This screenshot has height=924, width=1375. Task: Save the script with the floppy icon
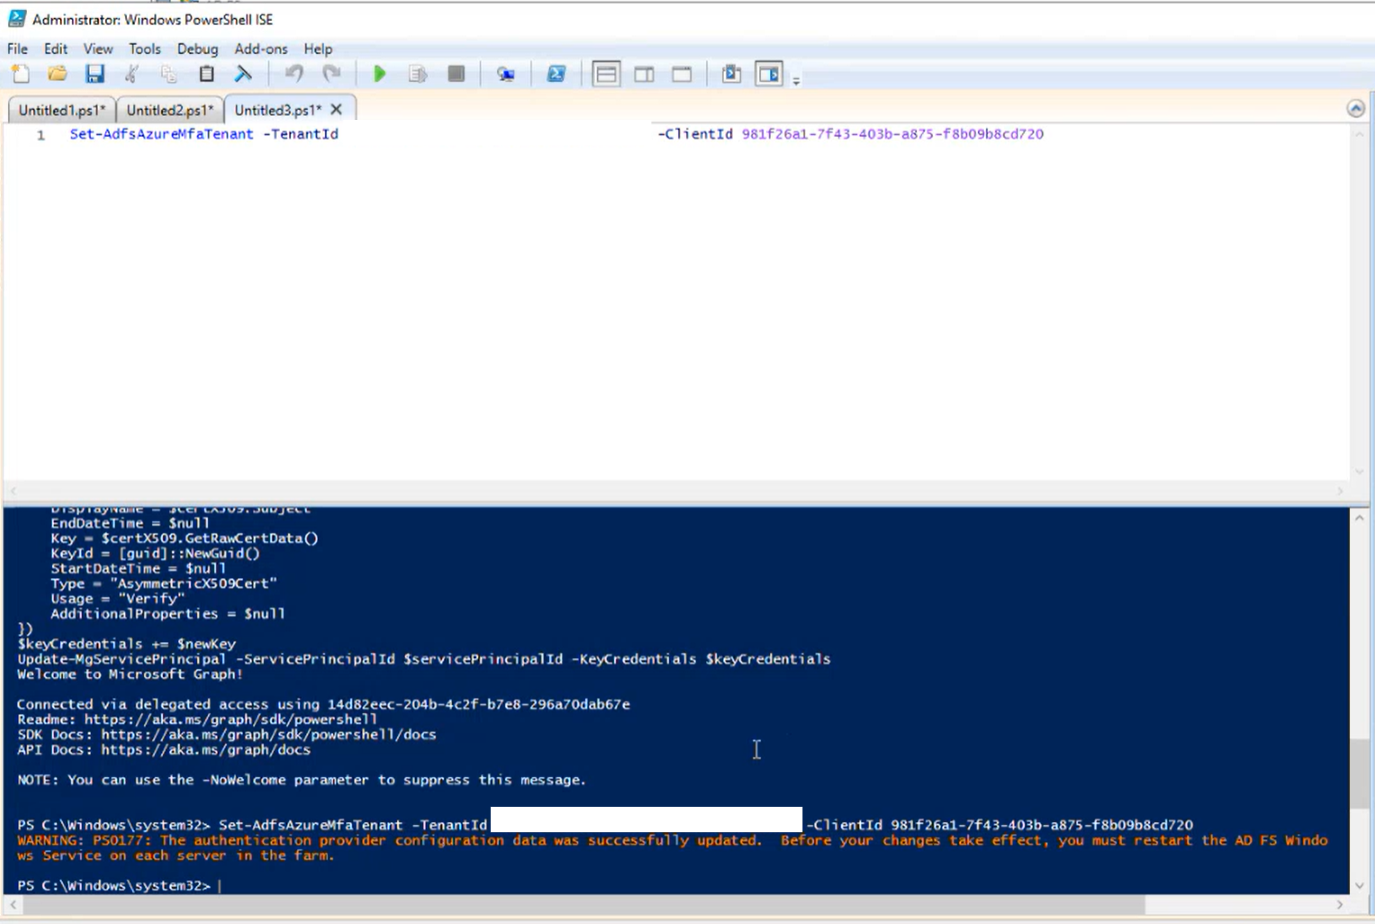coord(95,74)
